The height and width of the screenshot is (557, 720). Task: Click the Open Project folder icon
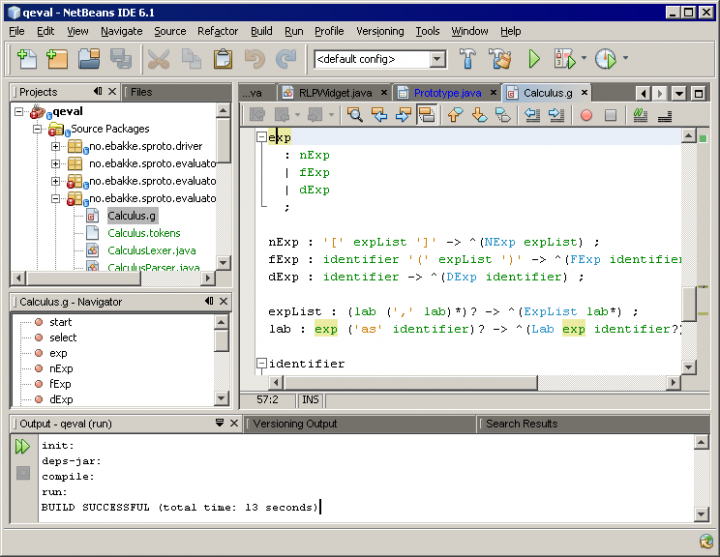pyautogui.click(x=89, y=59)
